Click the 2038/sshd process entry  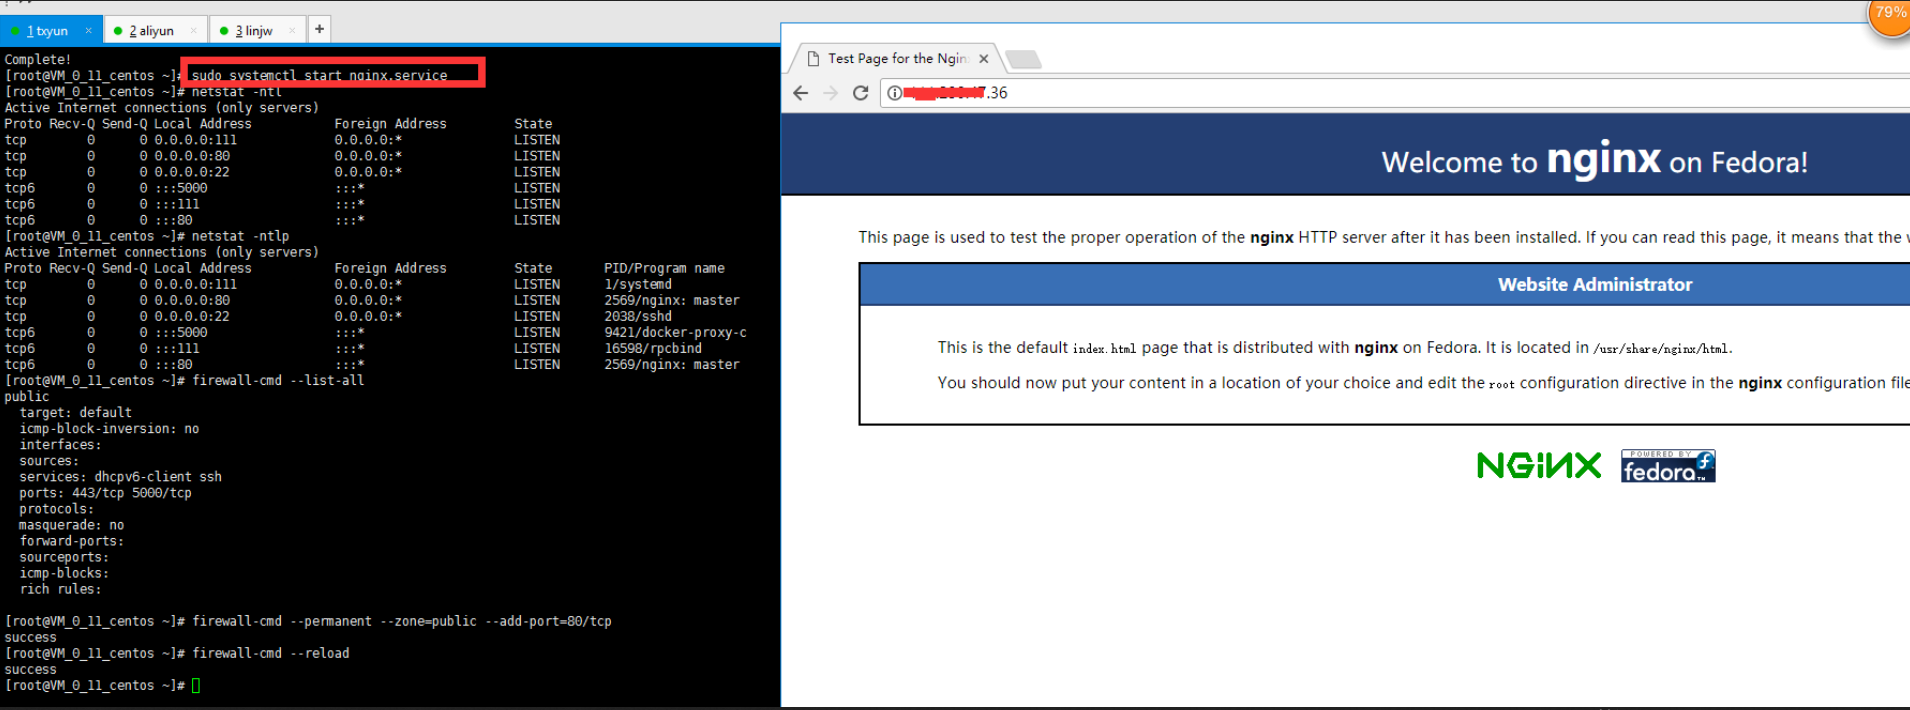click(638, 317)
